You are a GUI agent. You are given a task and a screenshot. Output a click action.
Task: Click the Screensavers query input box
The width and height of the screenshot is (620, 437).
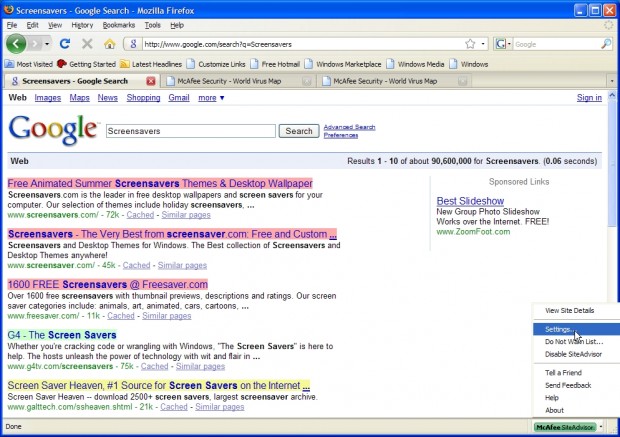coord(191,131)
